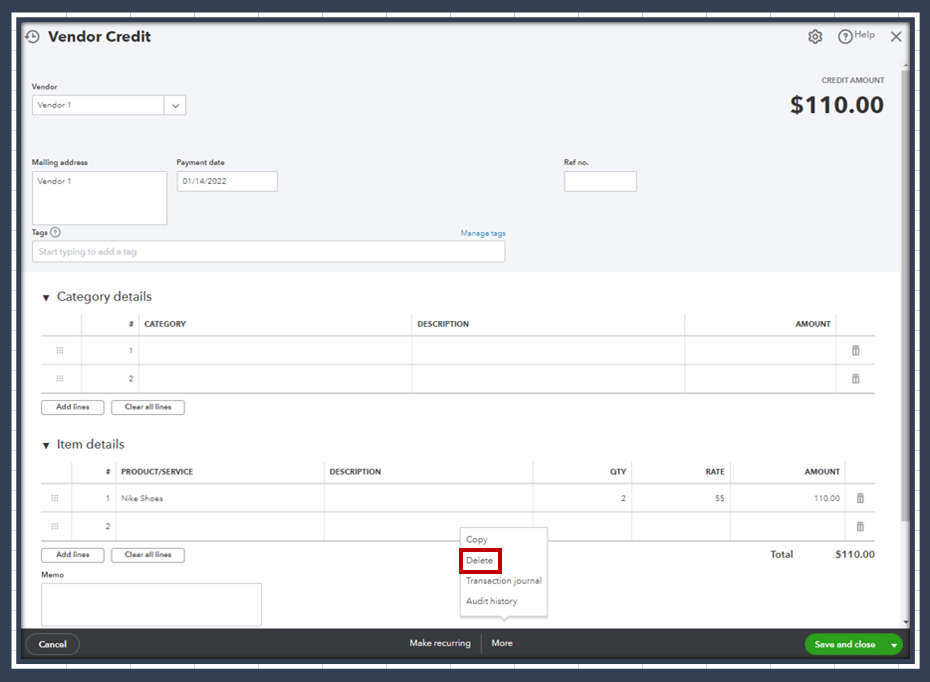Delete the Nike Shoes line with its trash icon

tap(858, 497)
